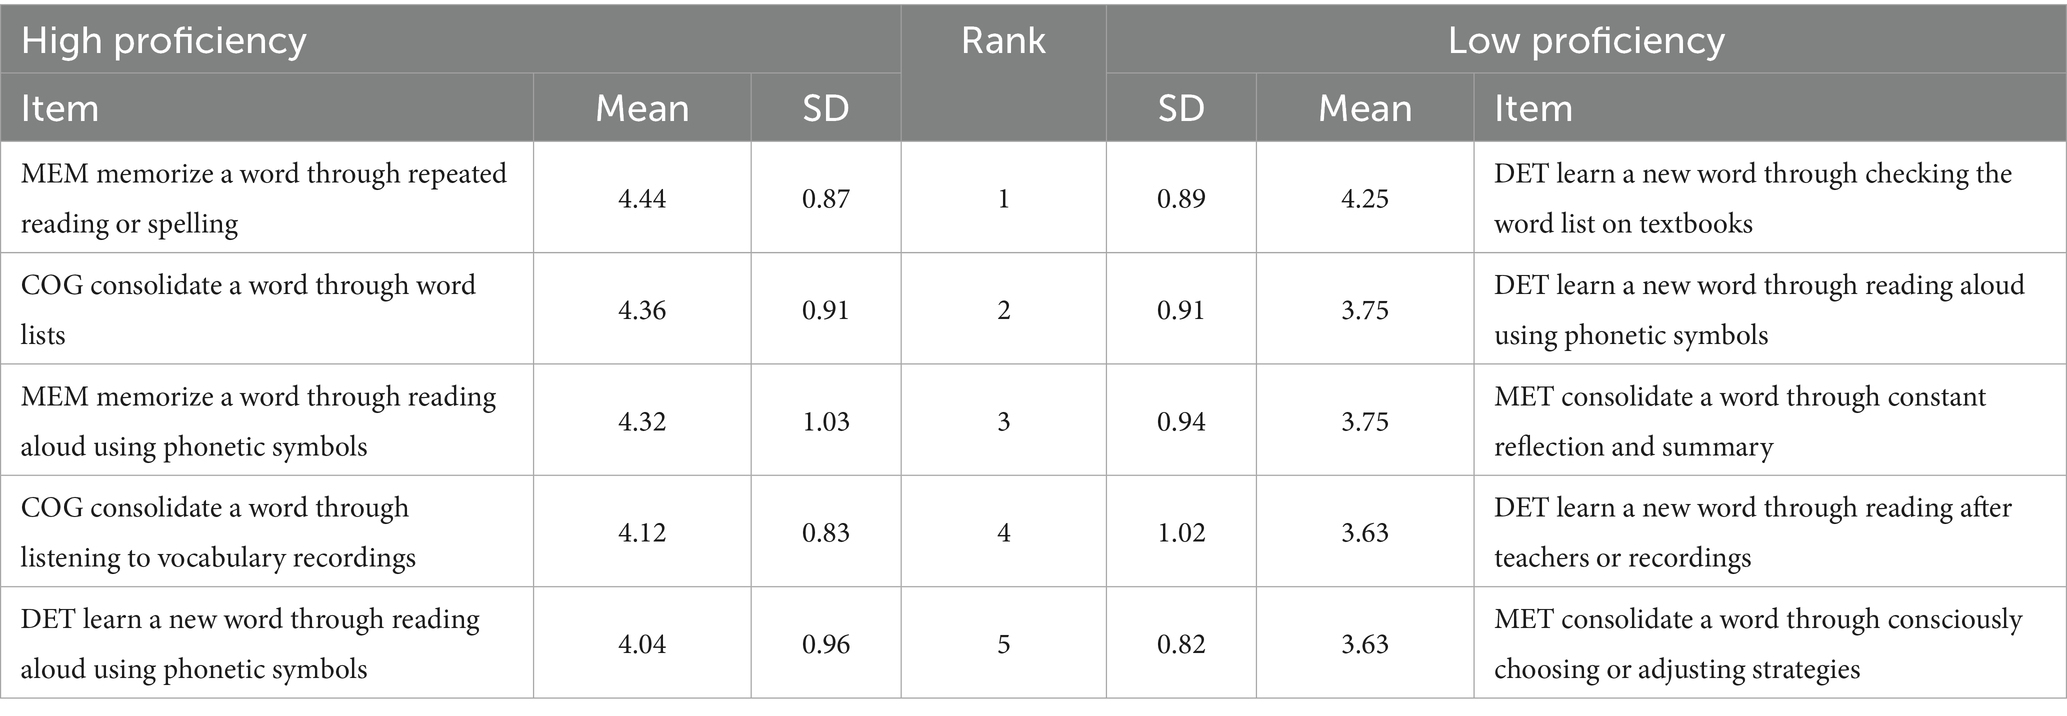Click the rank 1 cell
The height and width of the screenshot is (716, 2067).
point(1003,198)
